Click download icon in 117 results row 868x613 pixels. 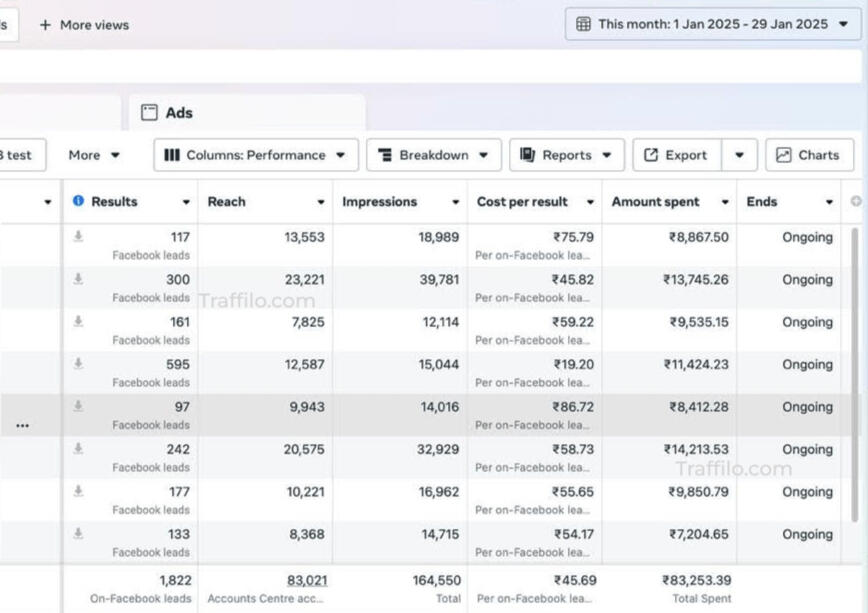tap(78, 237)
